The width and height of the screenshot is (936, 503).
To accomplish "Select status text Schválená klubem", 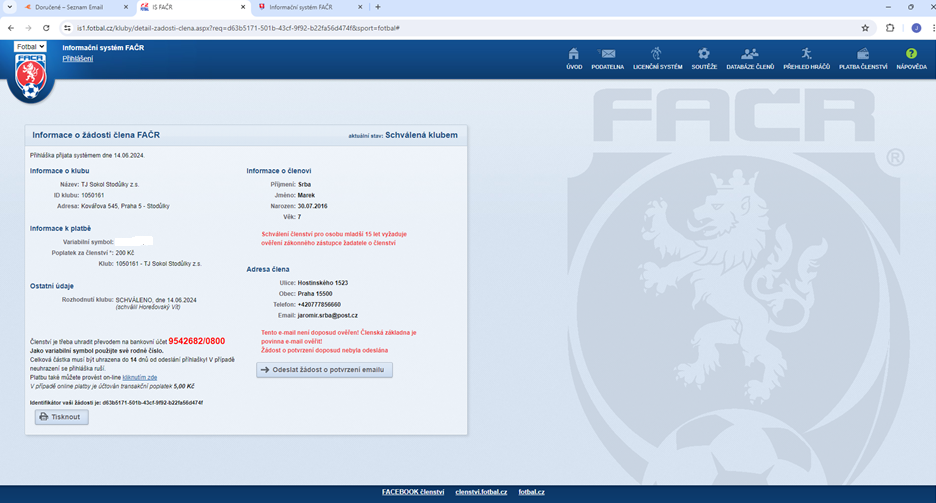I will [x=421, y=135].
